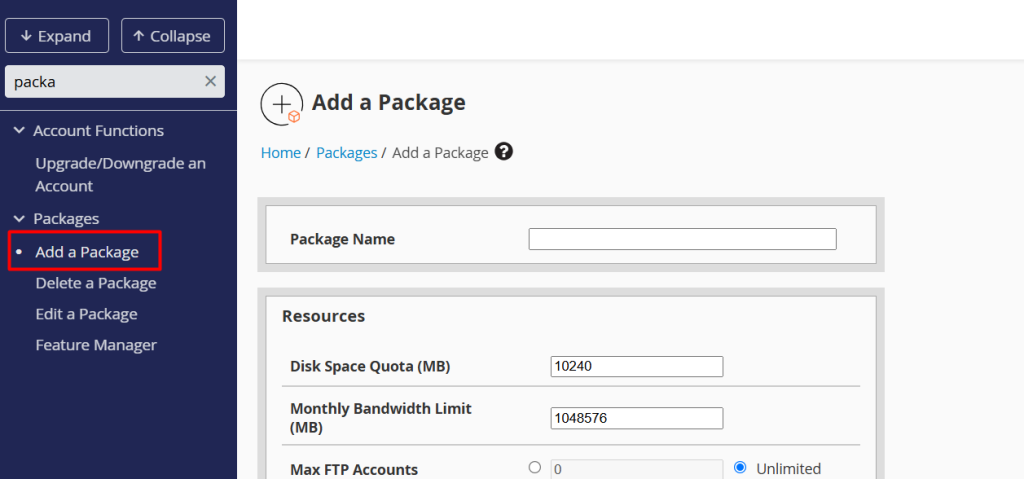The width and height of the screenshot is (1024, 479).
Task: Click the 'Add a Package' page title
Action: click(x=389, y=103)
